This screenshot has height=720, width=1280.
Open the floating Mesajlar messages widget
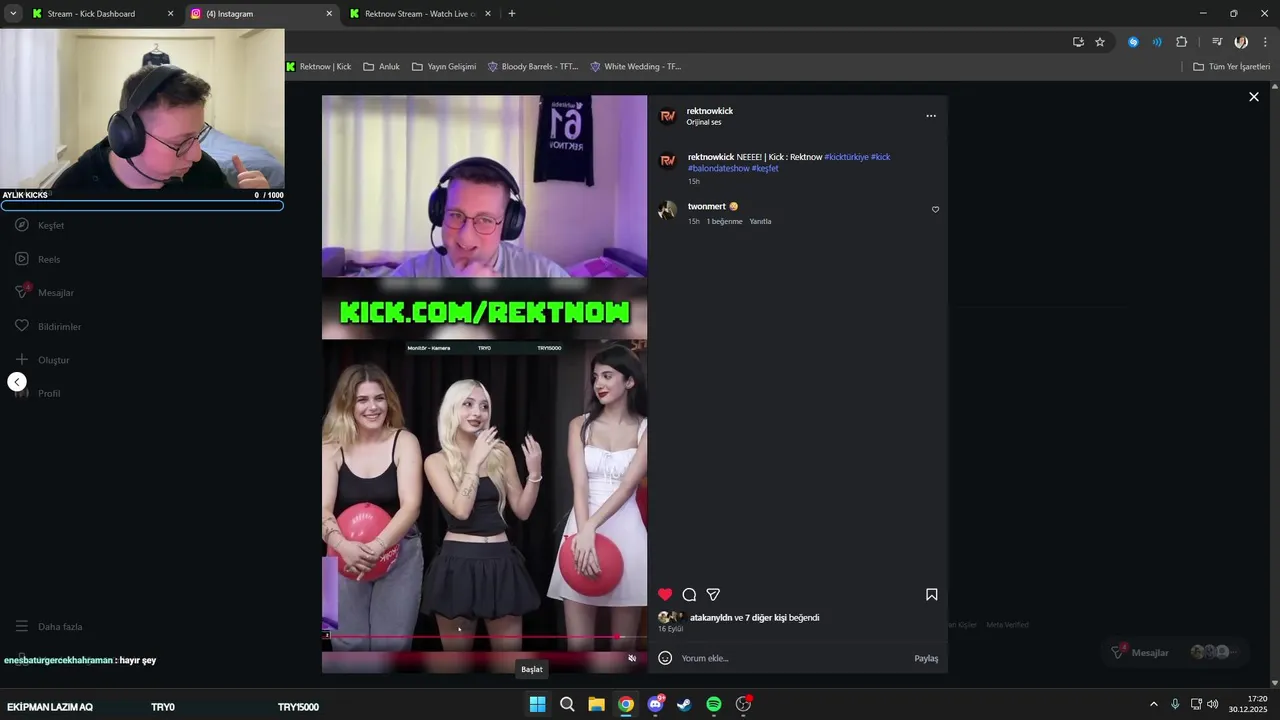coord(1174,652)
